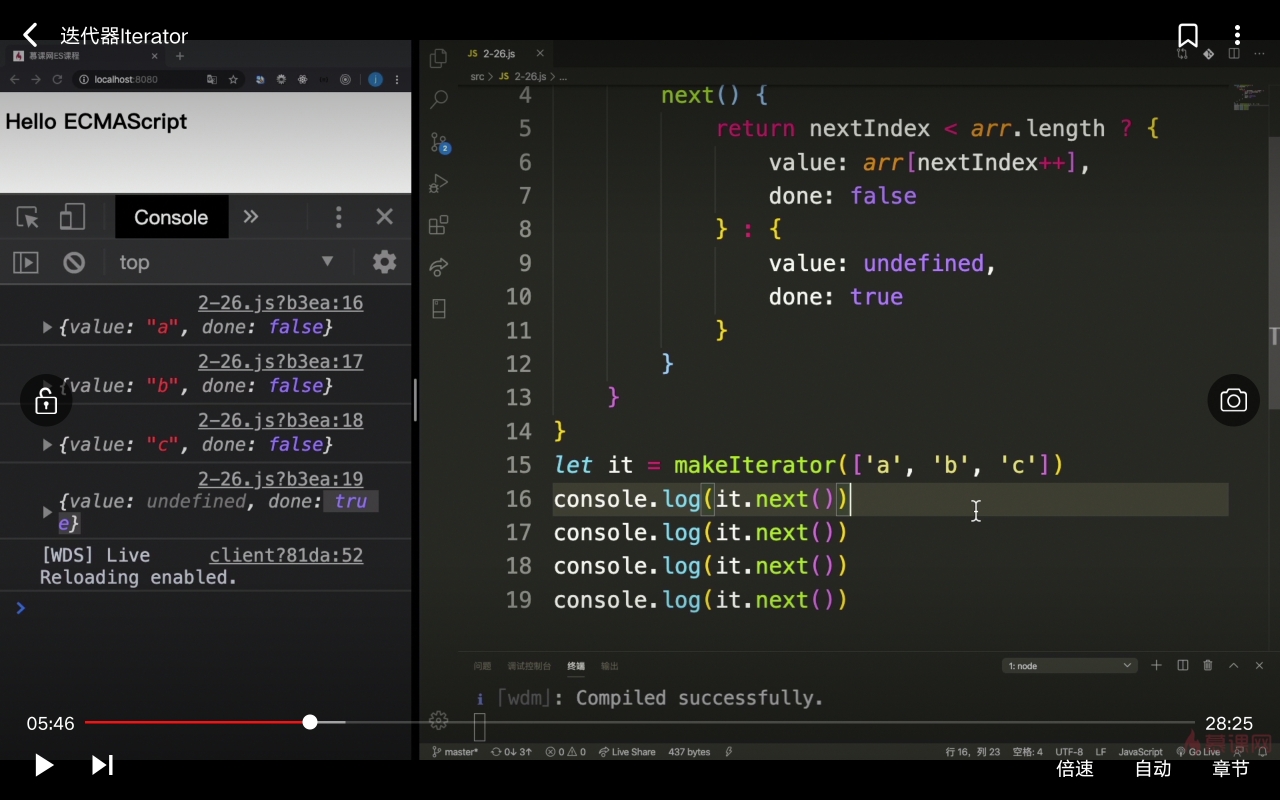The width and height of the screenshot is (1280, 800).
Task: Skip to the next video
Action: coord(102,765)
